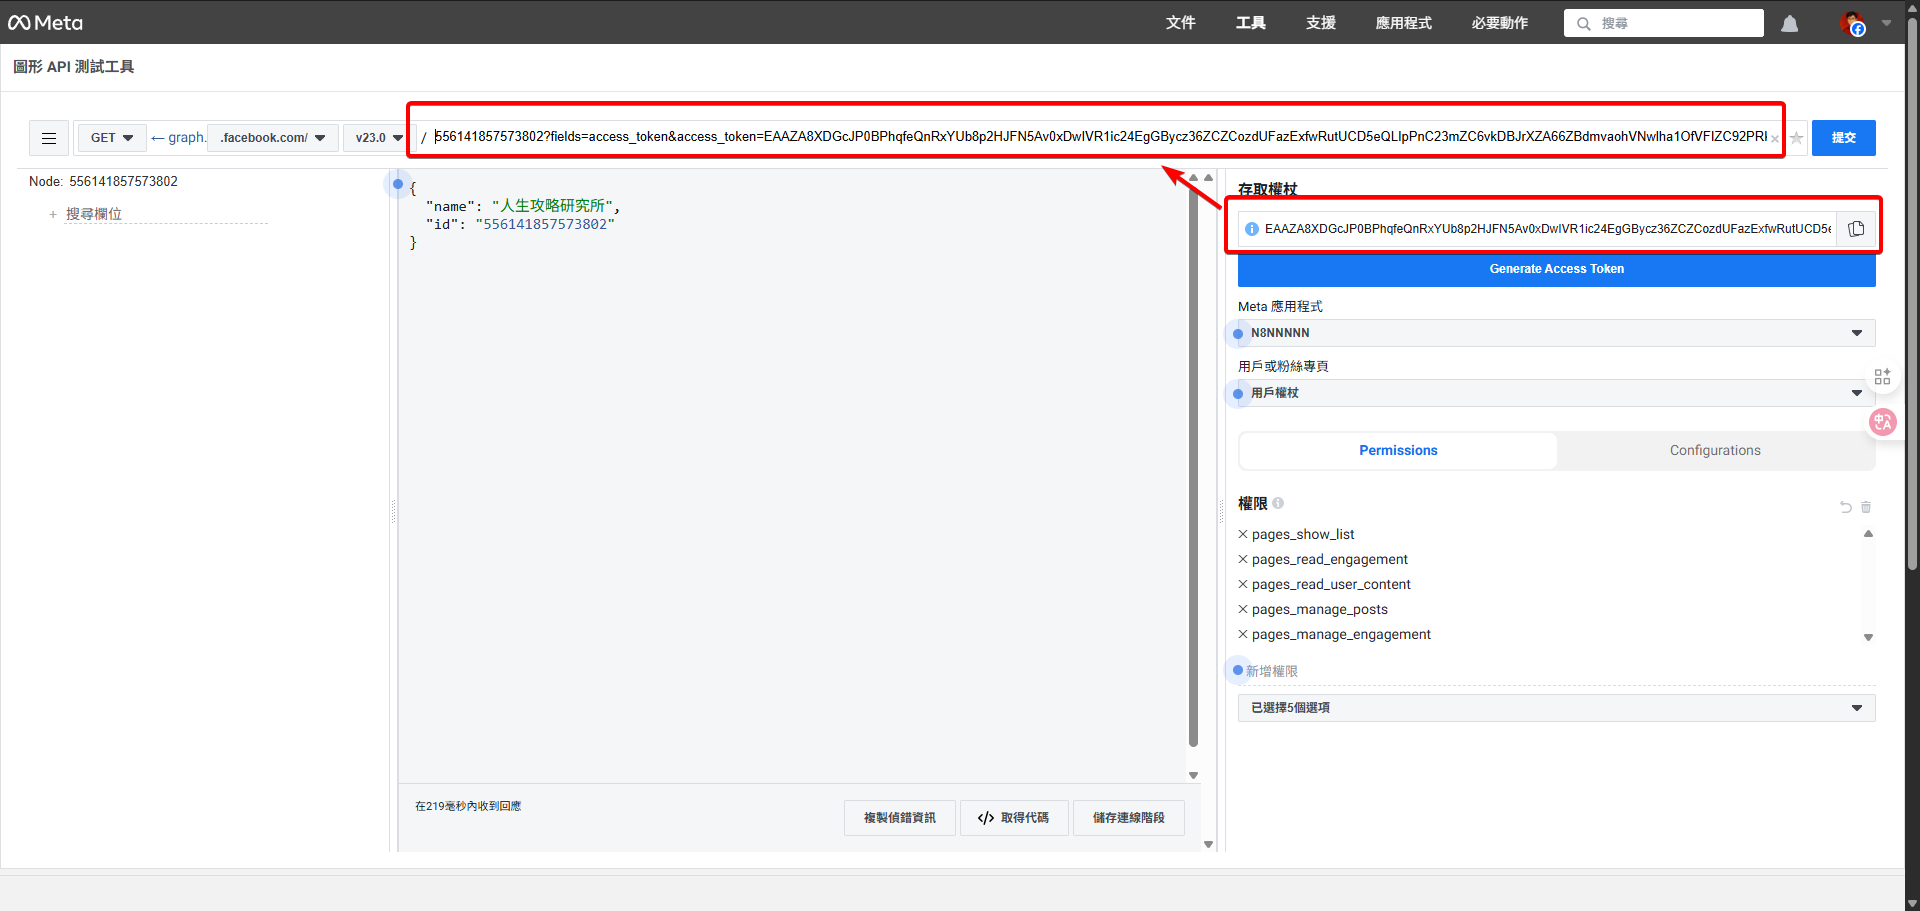Open the v23.0 API version dropdown
The width and height of the screenshot is (1920, 911).
[377, 138]
